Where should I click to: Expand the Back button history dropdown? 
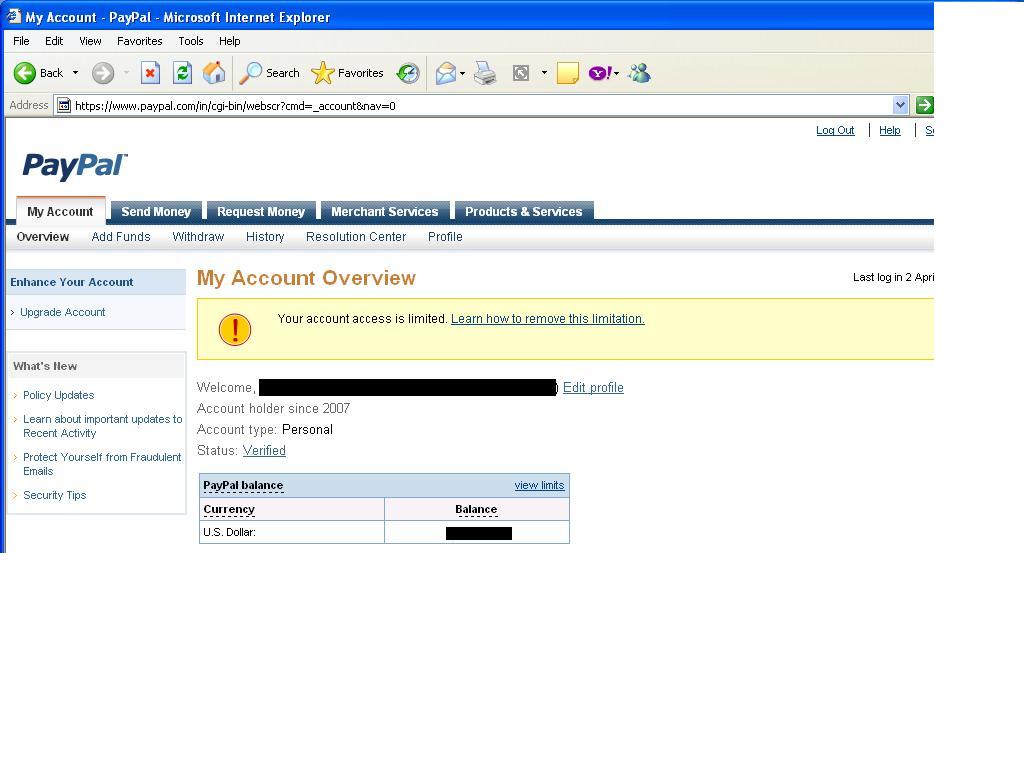tap(75, 72)
